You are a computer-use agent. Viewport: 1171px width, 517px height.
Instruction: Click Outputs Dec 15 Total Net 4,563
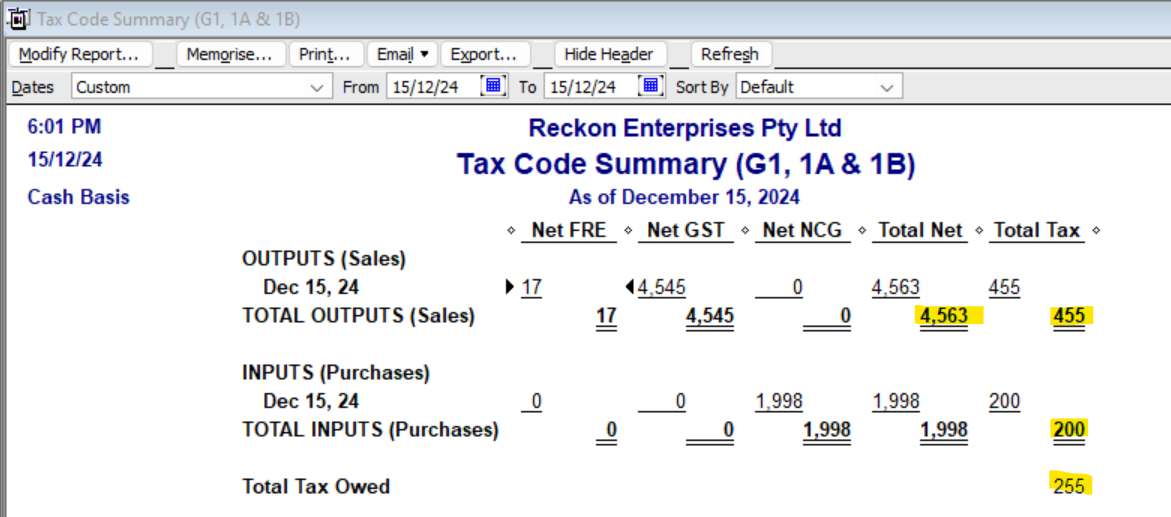pyautogui.click(x=896, y=288)
